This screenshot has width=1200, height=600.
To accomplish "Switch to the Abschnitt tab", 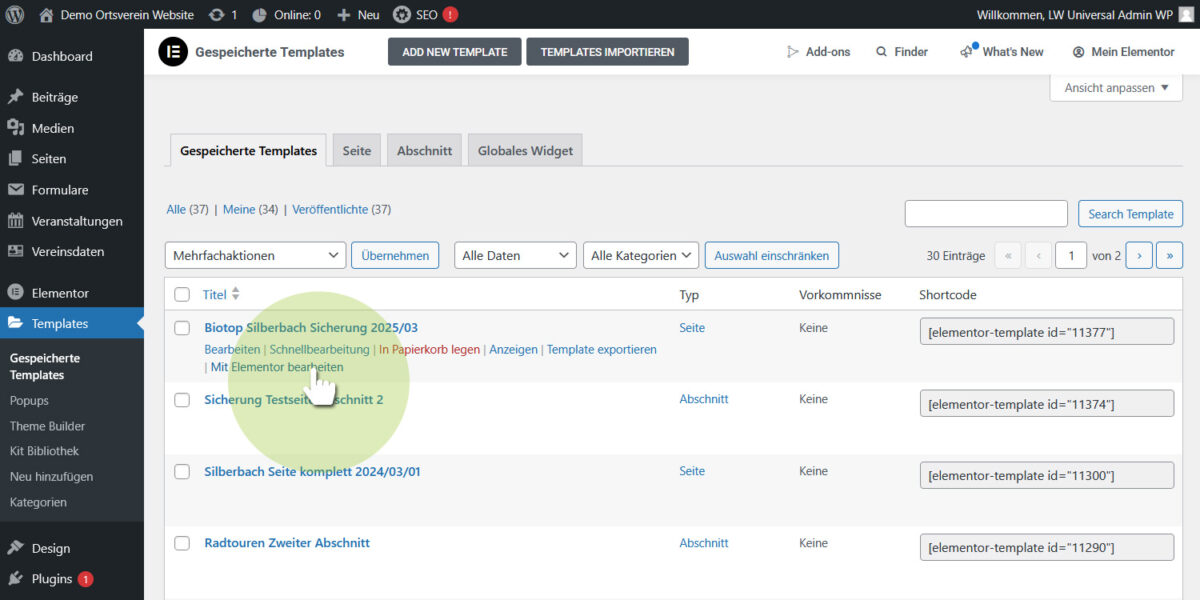I will (424, 151).
